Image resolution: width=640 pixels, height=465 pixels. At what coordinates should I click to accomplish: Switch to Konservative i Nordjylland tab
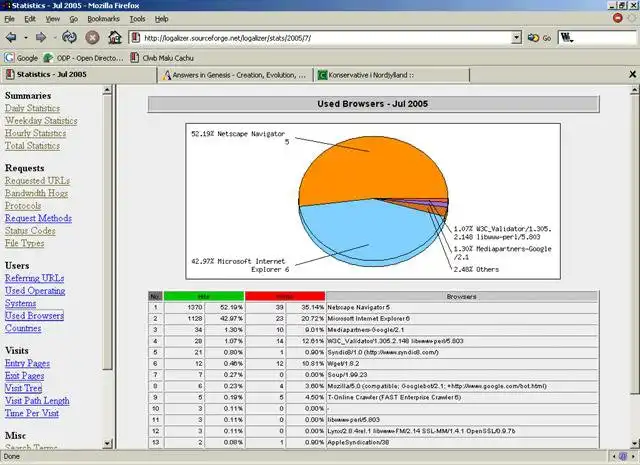[391, 75]
